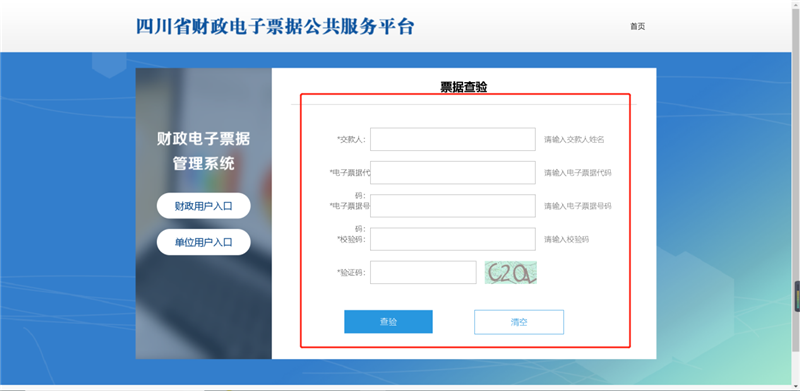Focus the 验证码 input field
This screenshot has width=800, height=391.
click(x=423, y=273)
